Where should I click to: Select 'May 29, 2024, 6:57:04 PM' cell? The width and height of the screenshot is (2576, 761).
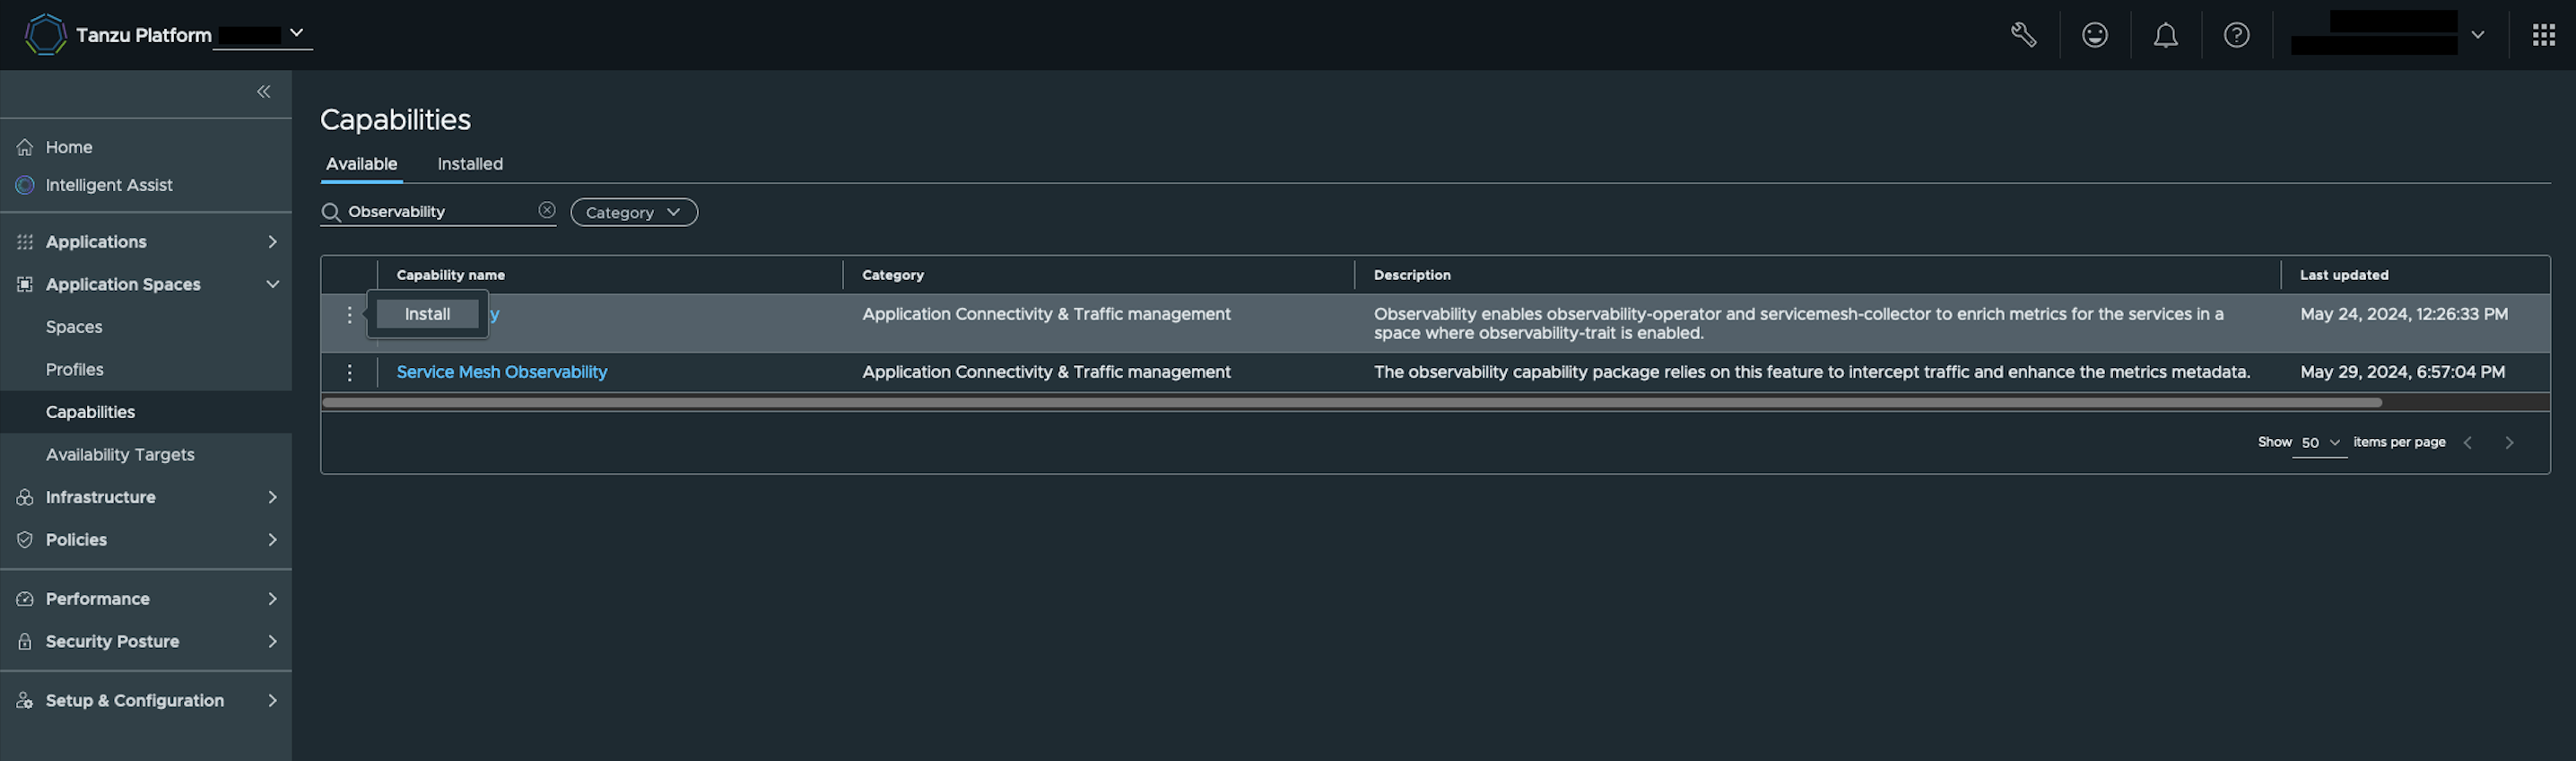2402,372
